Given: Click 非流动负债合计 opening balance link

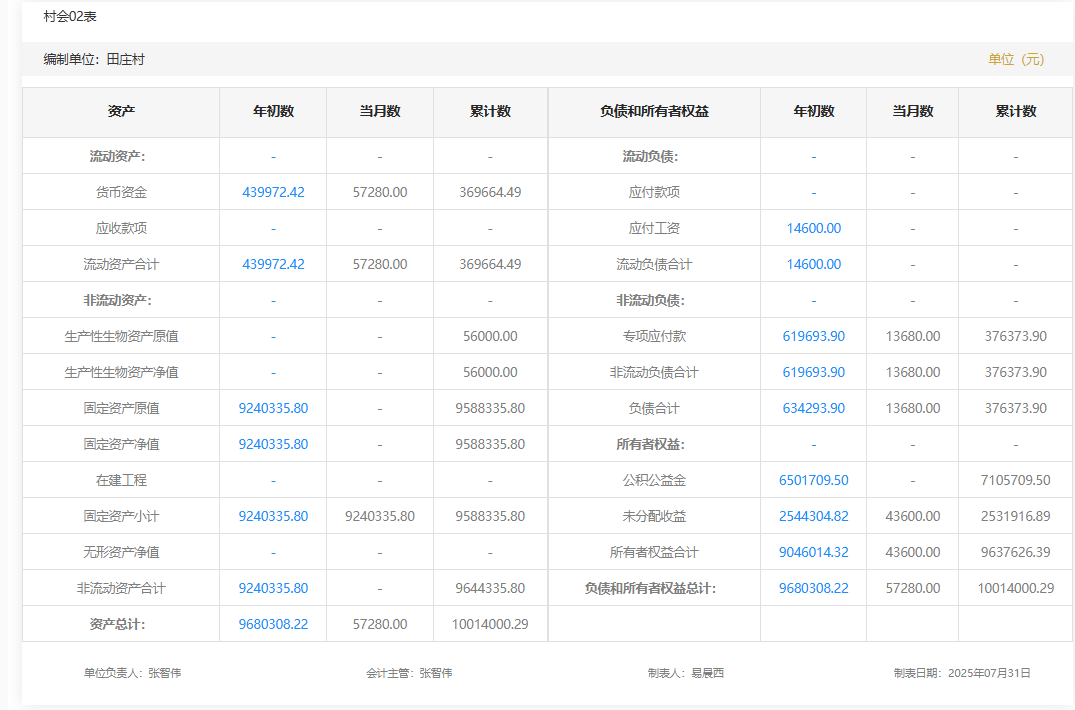Looking at the screenshot, I should 813,372.
